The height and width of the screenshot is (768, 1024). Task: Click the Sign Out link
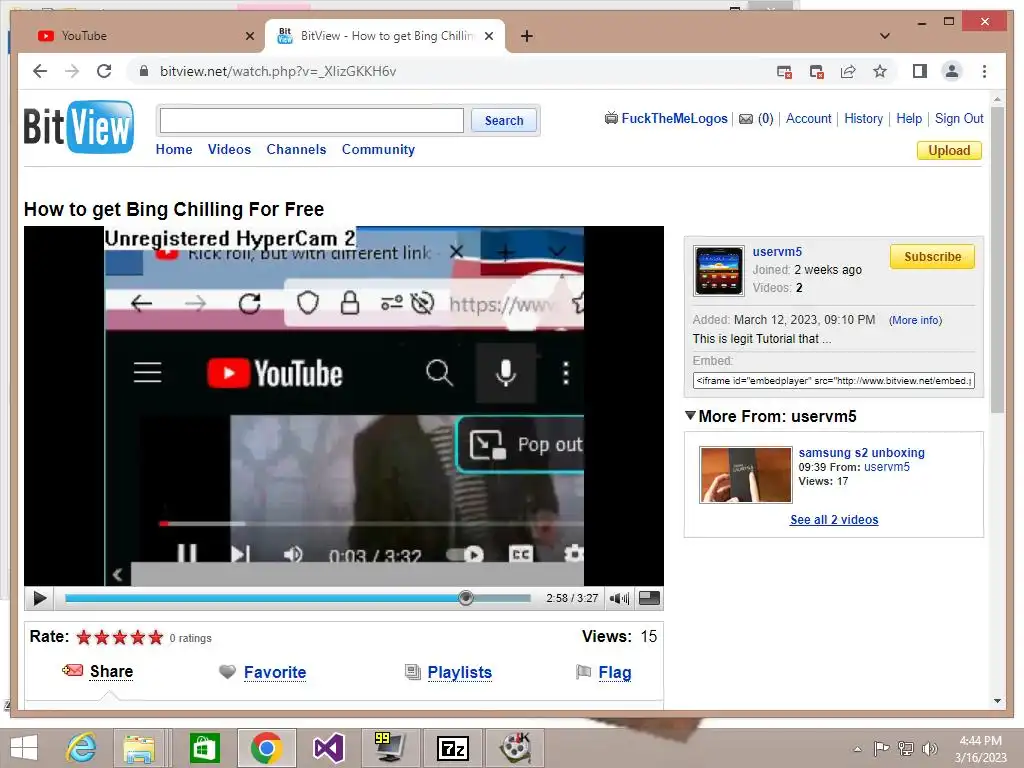tap(959, 118)
